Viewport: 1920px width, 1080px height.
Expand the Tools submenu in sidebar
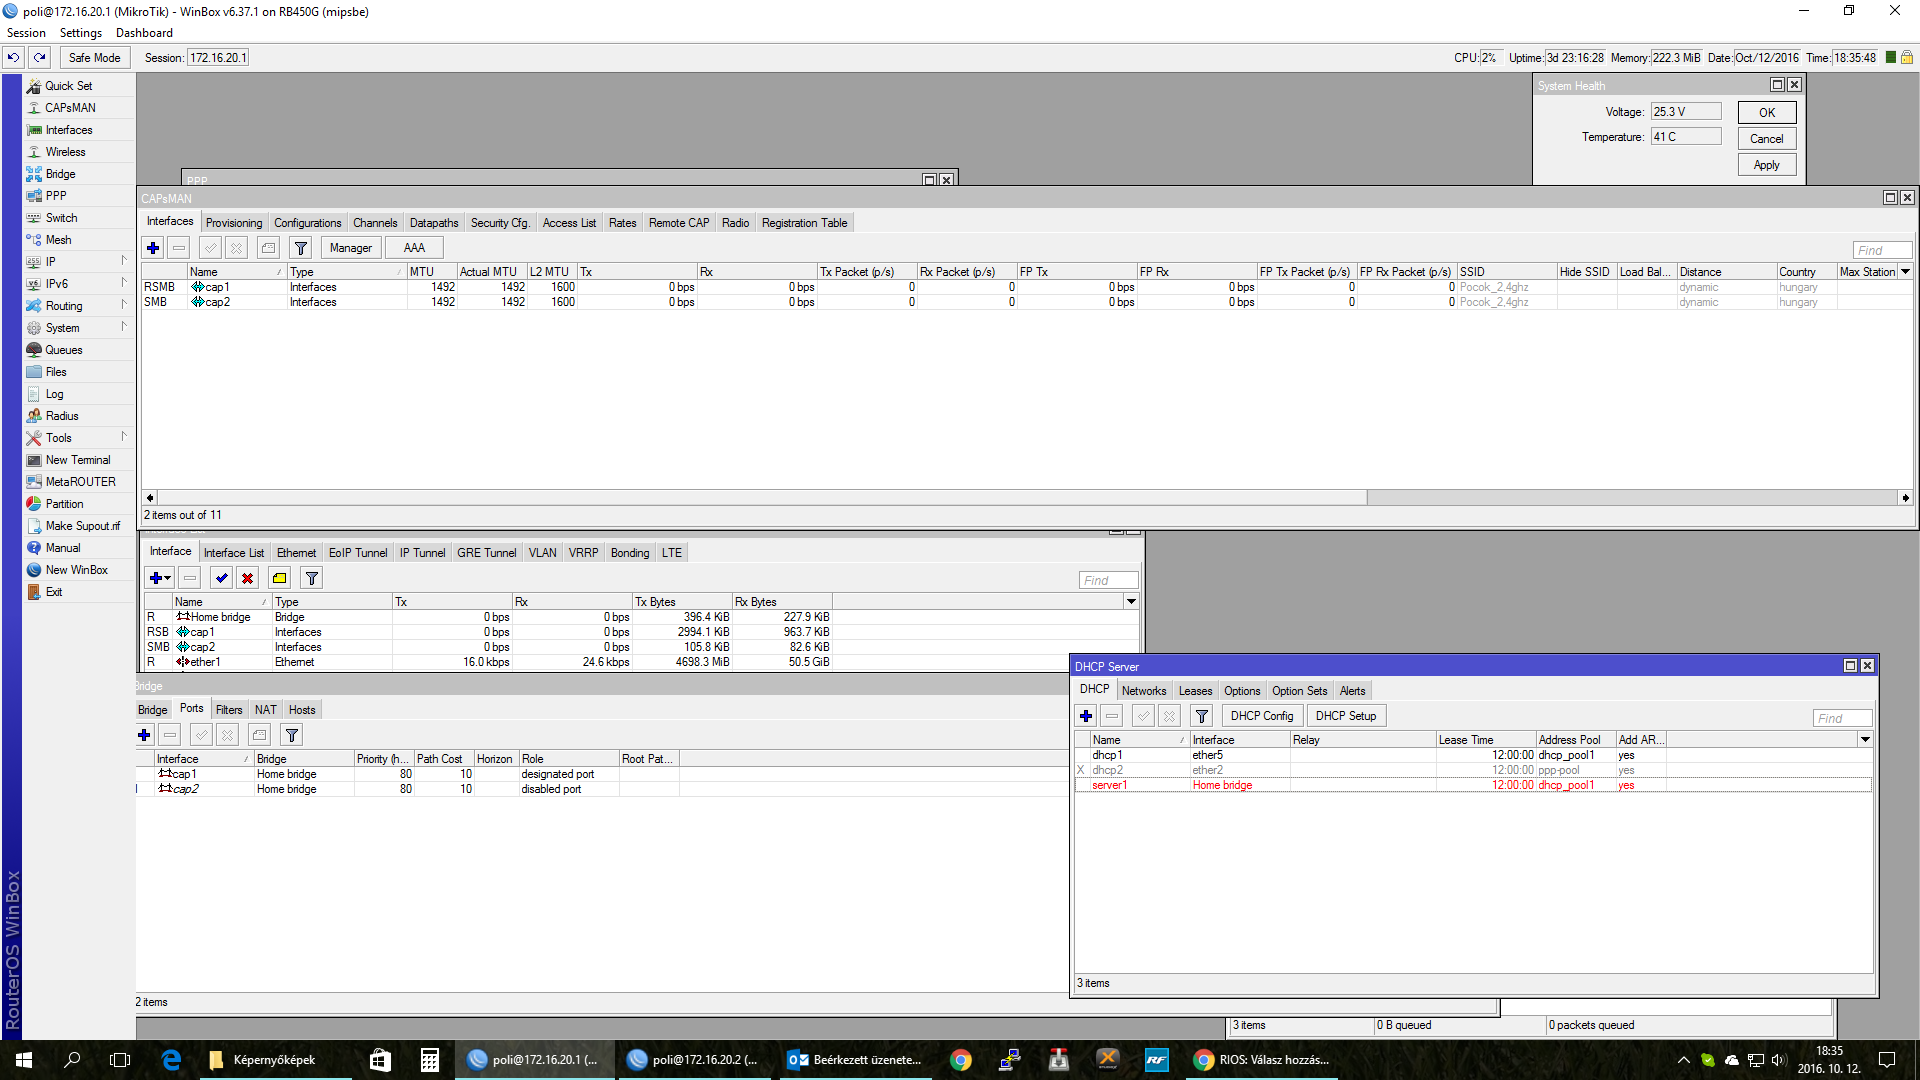pyautogui.click(x=124, y=437)
